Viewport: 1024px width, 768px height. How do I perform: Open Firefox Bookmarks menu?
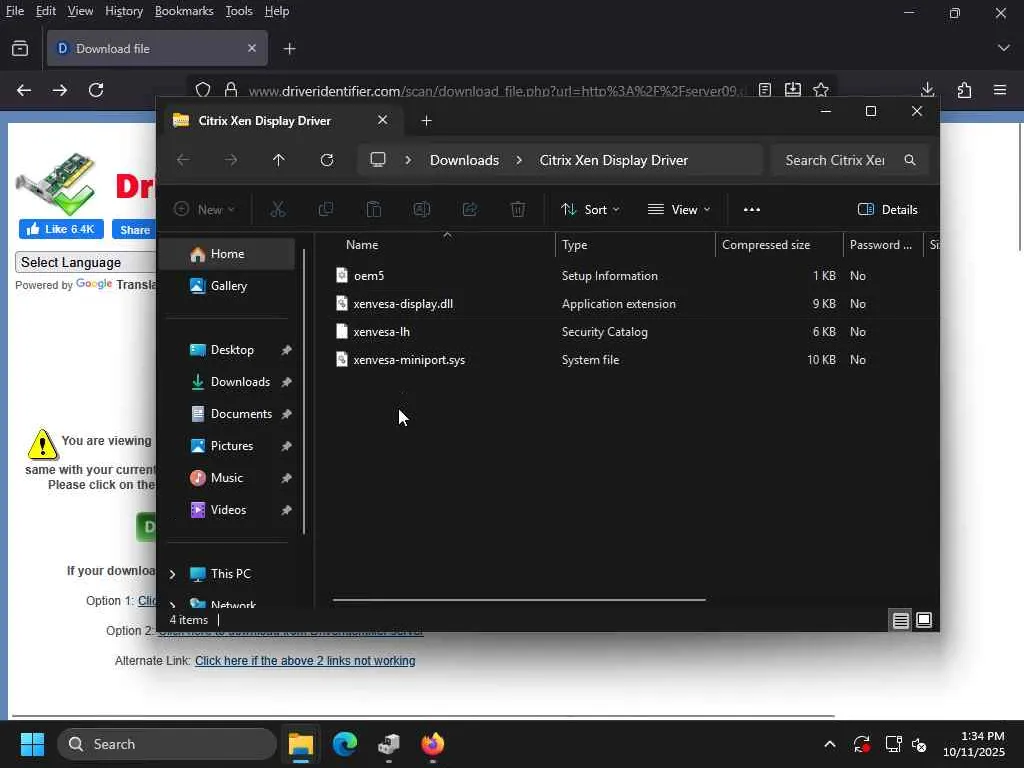click(184, 11)
